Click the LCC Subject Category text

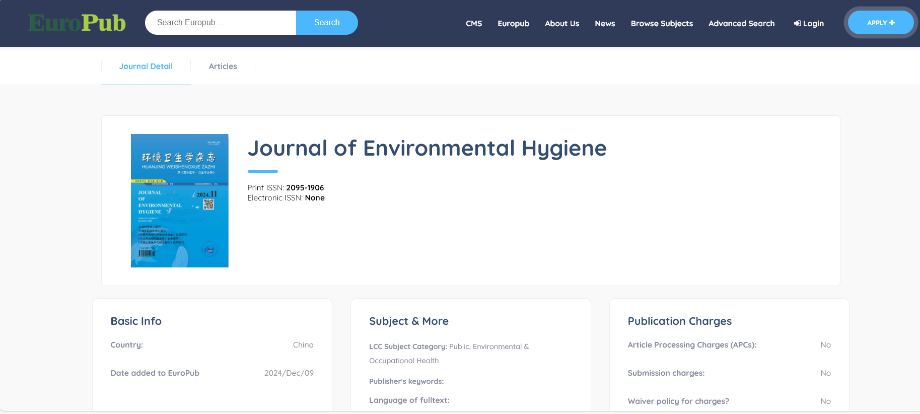(449, 354)
